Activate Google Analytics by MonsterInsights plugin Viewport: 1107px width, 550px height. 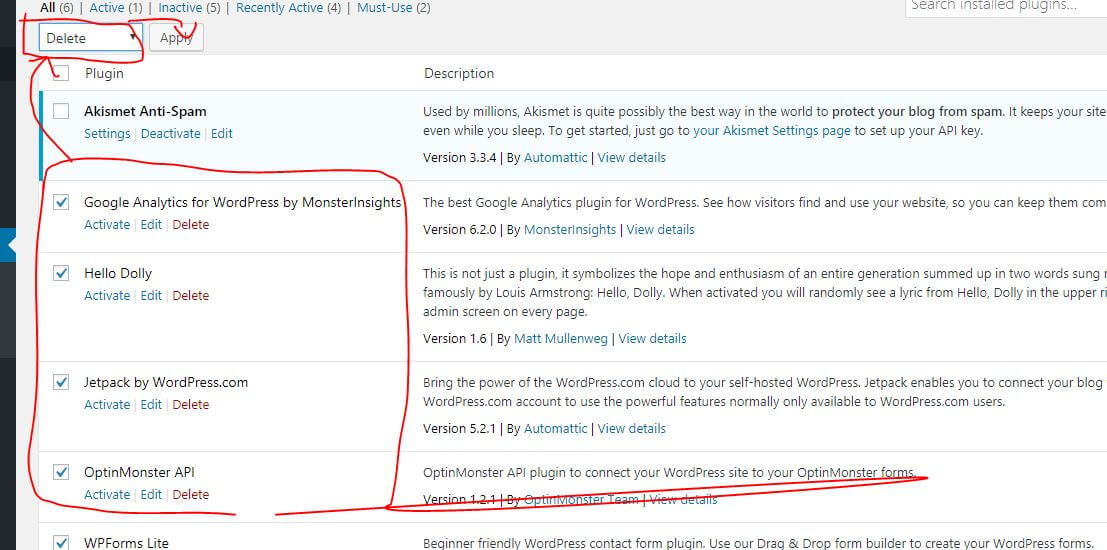click(107, 225)
